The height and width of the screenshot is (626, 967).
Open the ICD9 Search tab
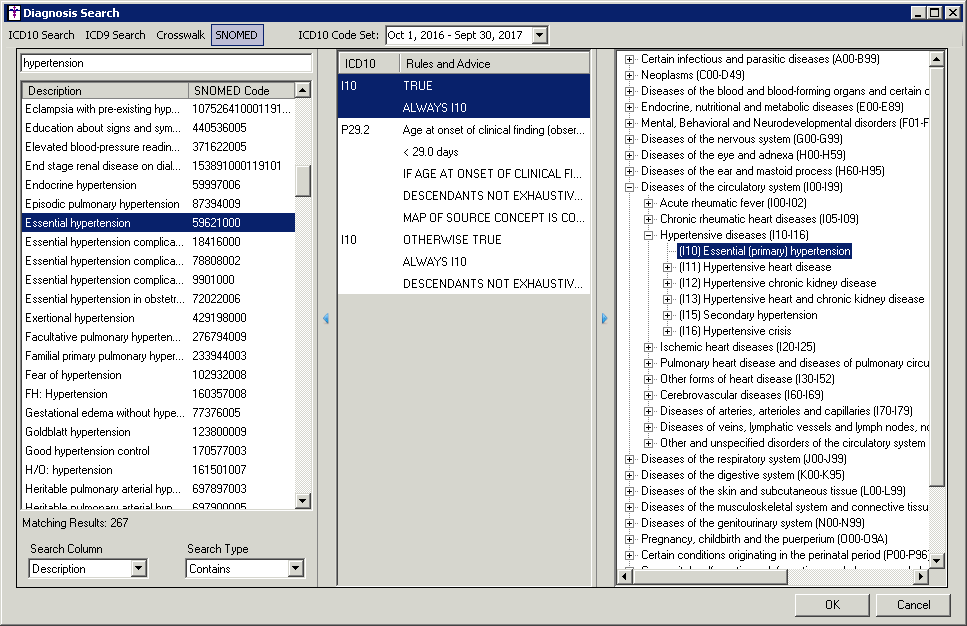115,35
